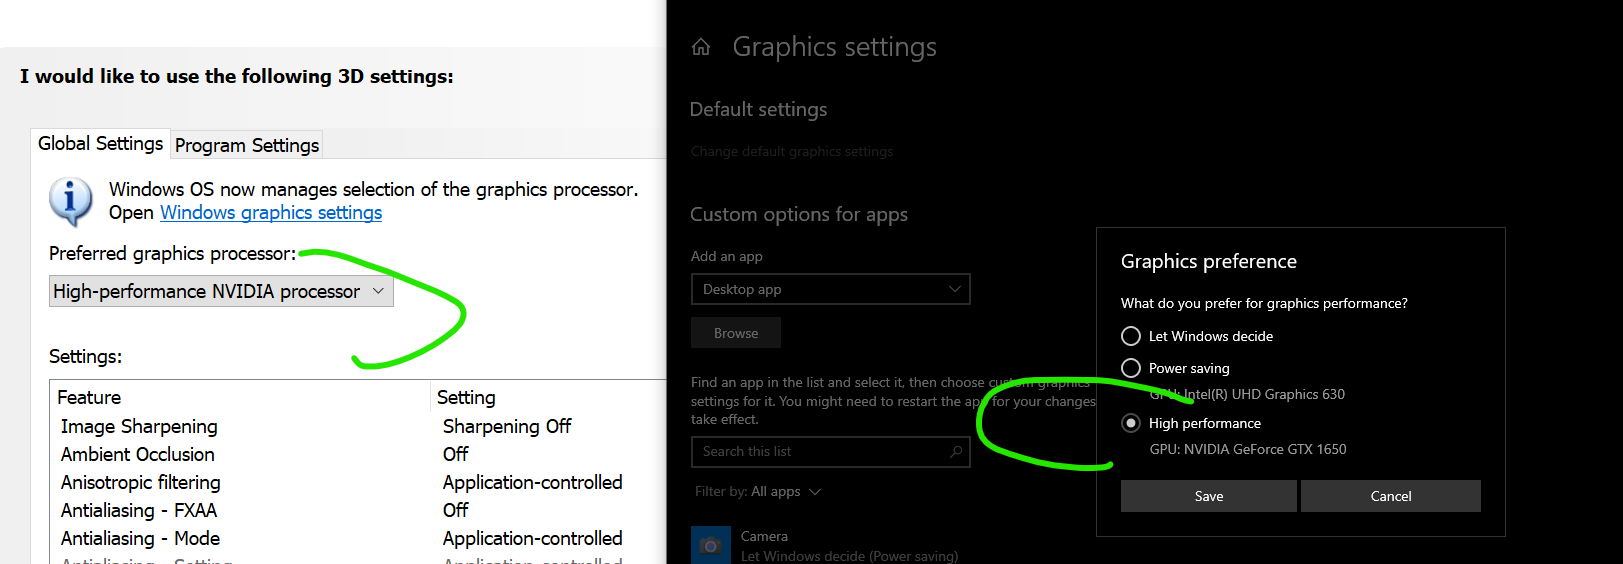Select the Power saving radio option
Image resolution: width=1623 pixels, height=564 pixels.
pyautogui.click(x=1131, y=368)
